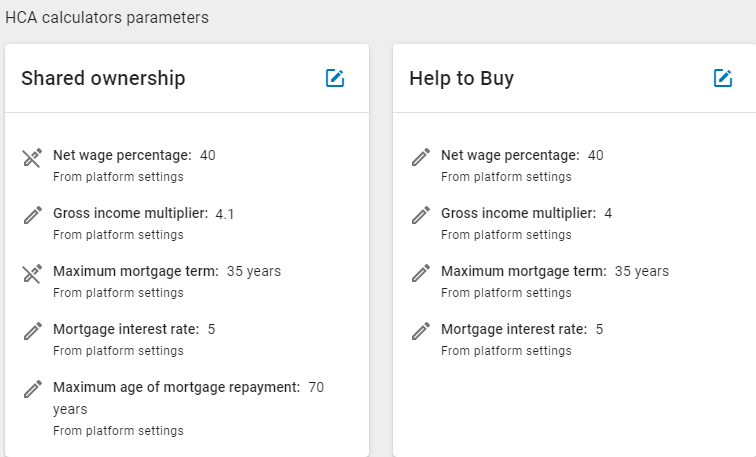Click crossed pencil beside Shared ownership Maximum mortgage term
Viewport: 756px width, 457px height.
32,273
